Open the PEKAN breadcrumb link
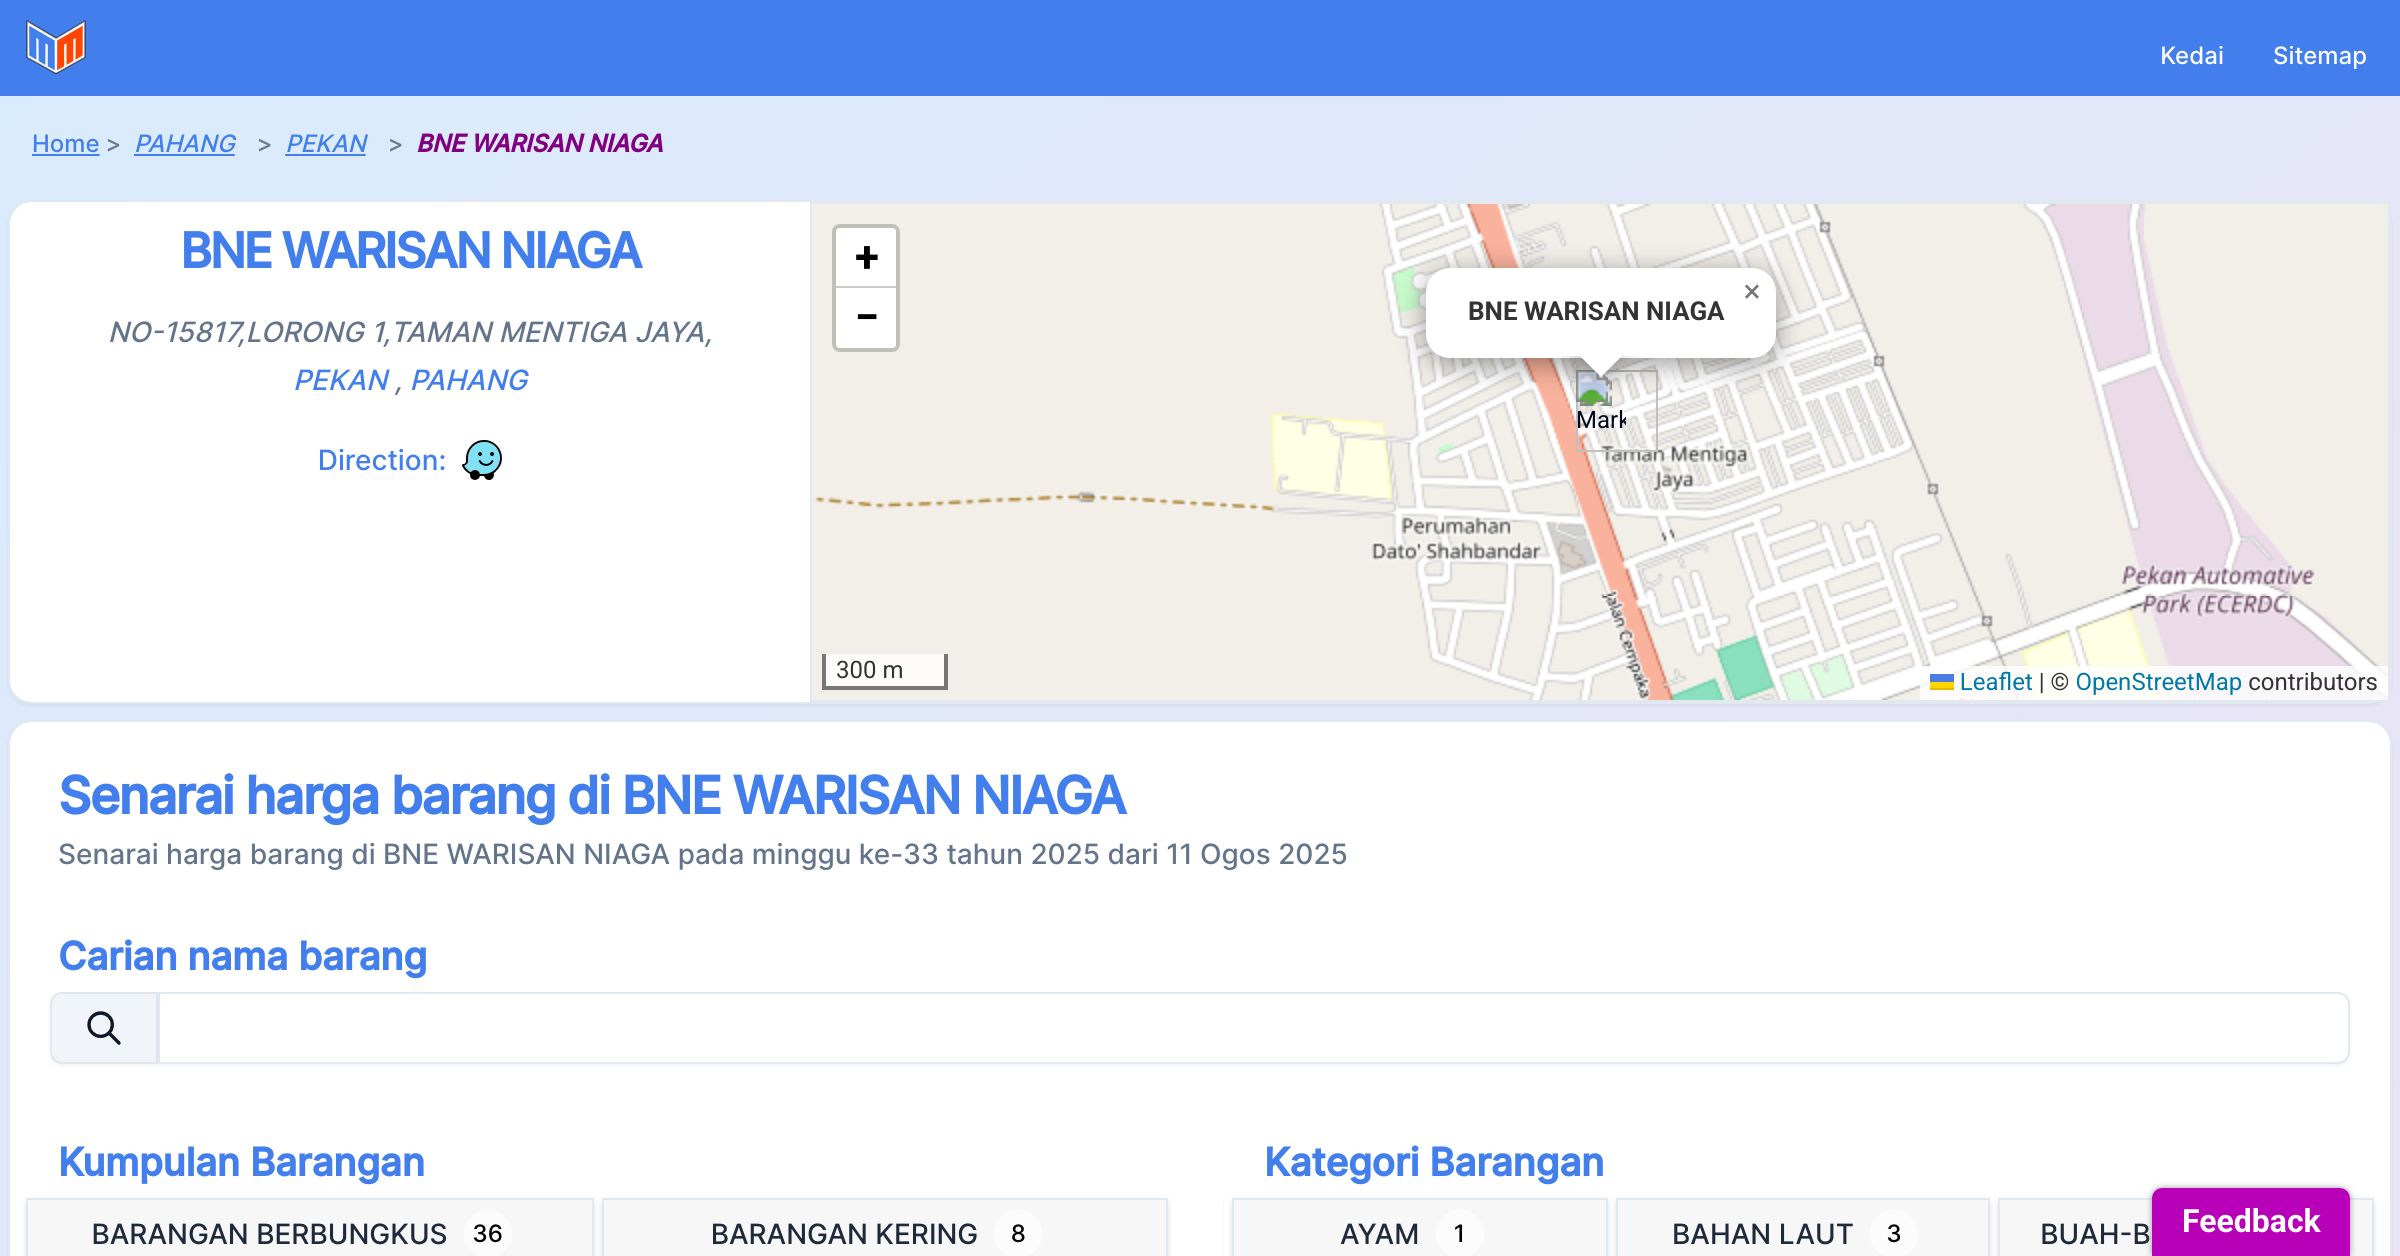 326,143
